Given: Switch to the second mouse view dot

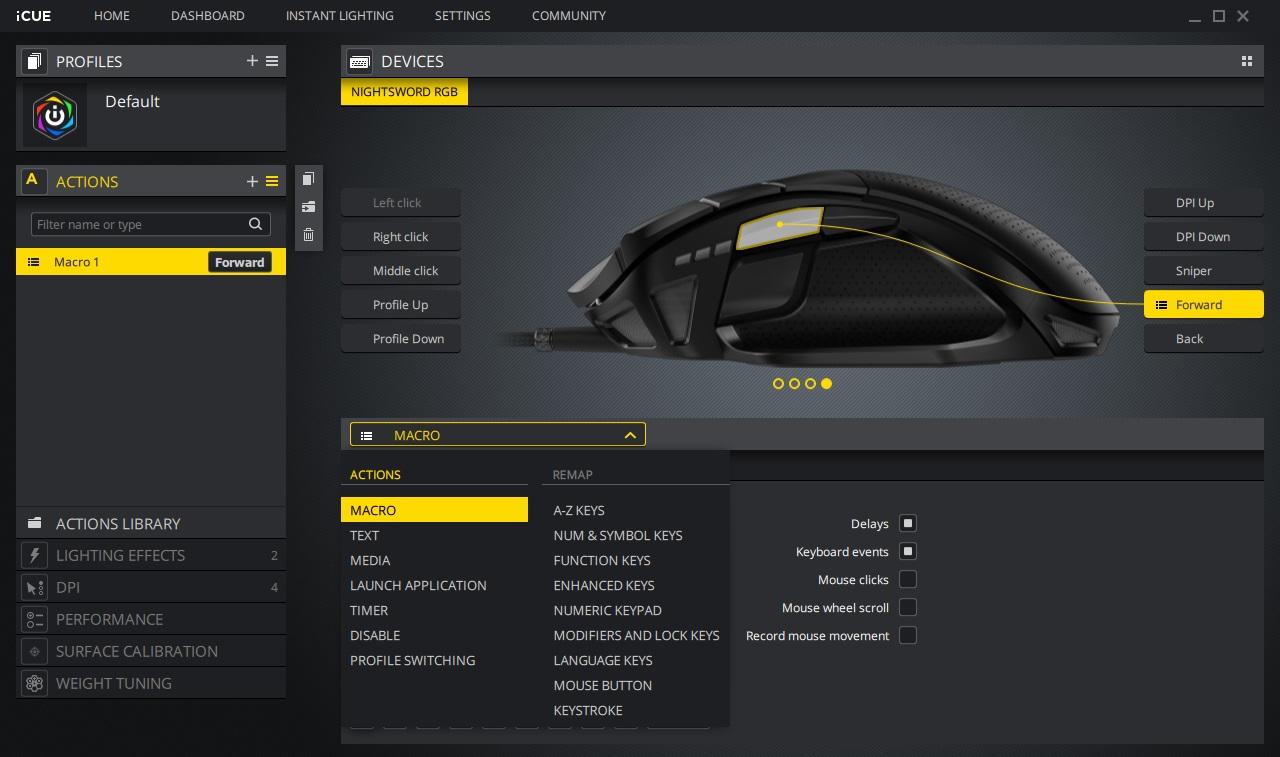Looking at the screenshot, I should pyautogui.click(x=795, y=383).
